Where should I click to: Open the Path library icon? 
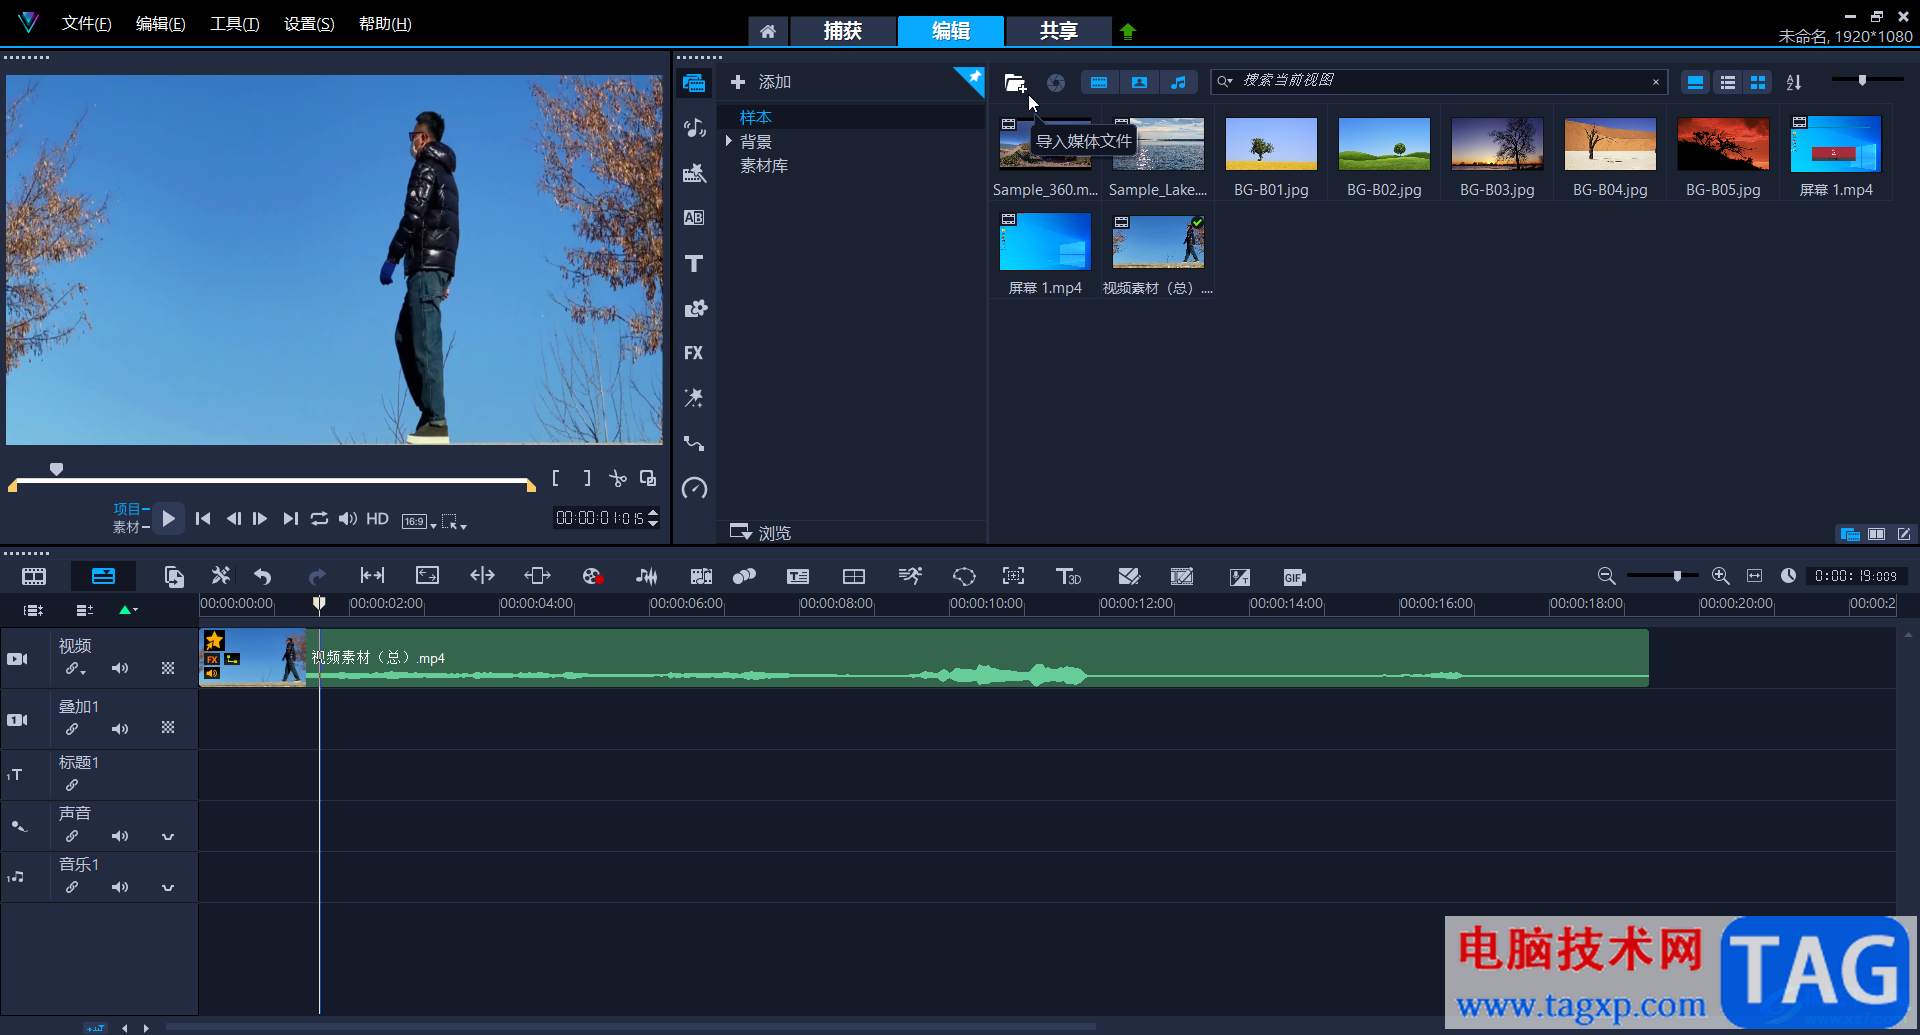694,443
